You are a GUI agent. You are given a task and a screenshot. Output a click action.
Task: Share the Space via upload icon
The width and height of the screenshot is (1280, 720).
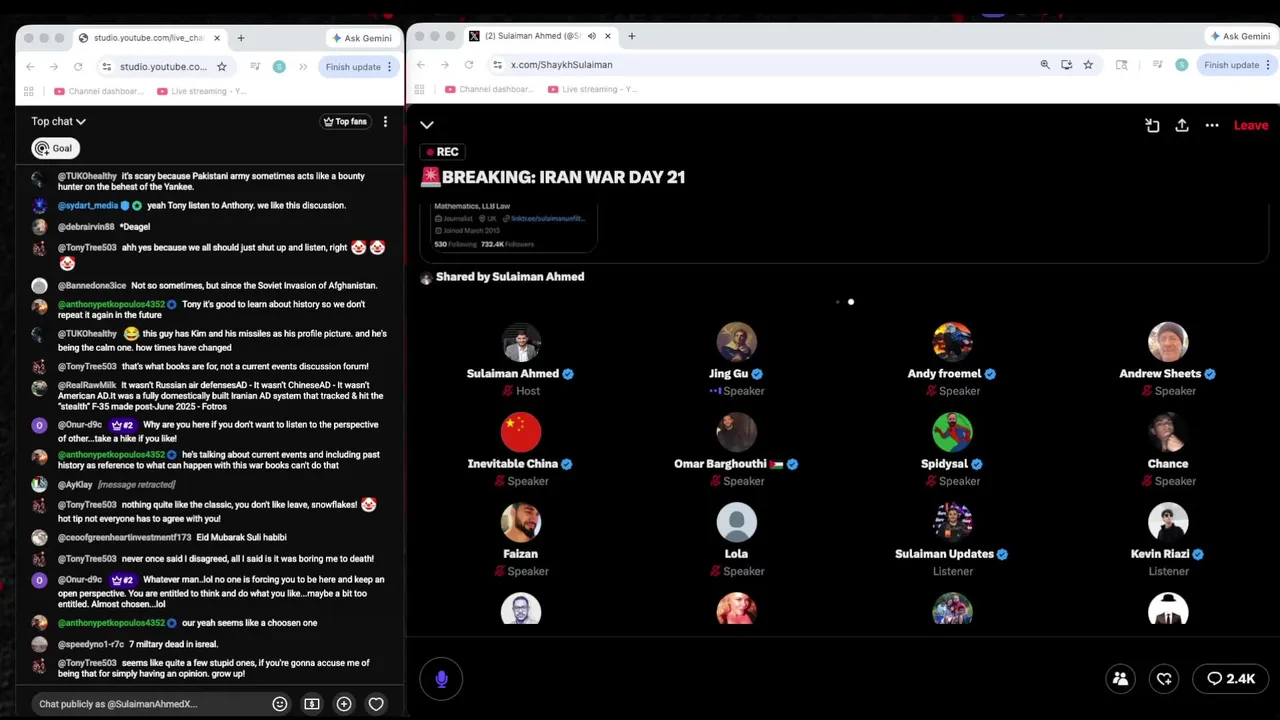[1182, 125]
